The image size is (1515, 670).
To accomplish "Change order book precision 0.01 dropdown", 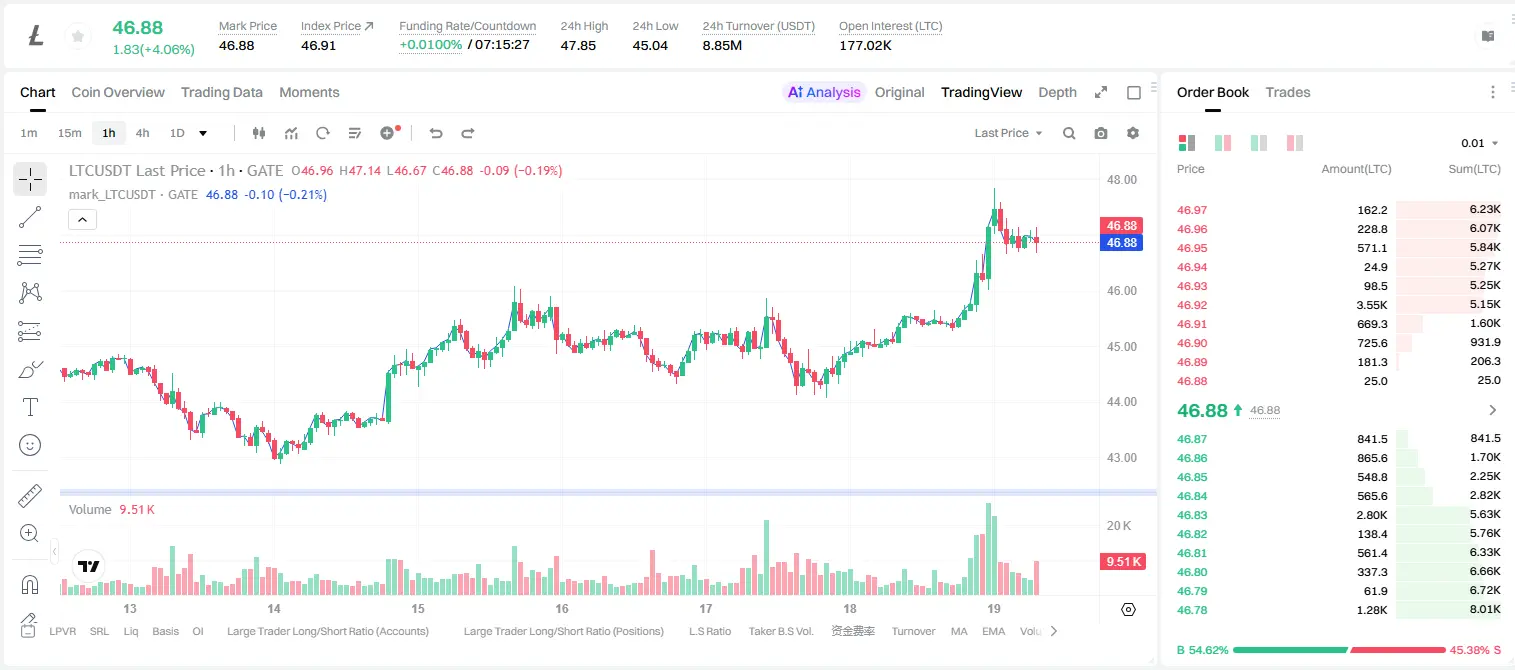I will pyautogui.click(x=1480, y=143).
